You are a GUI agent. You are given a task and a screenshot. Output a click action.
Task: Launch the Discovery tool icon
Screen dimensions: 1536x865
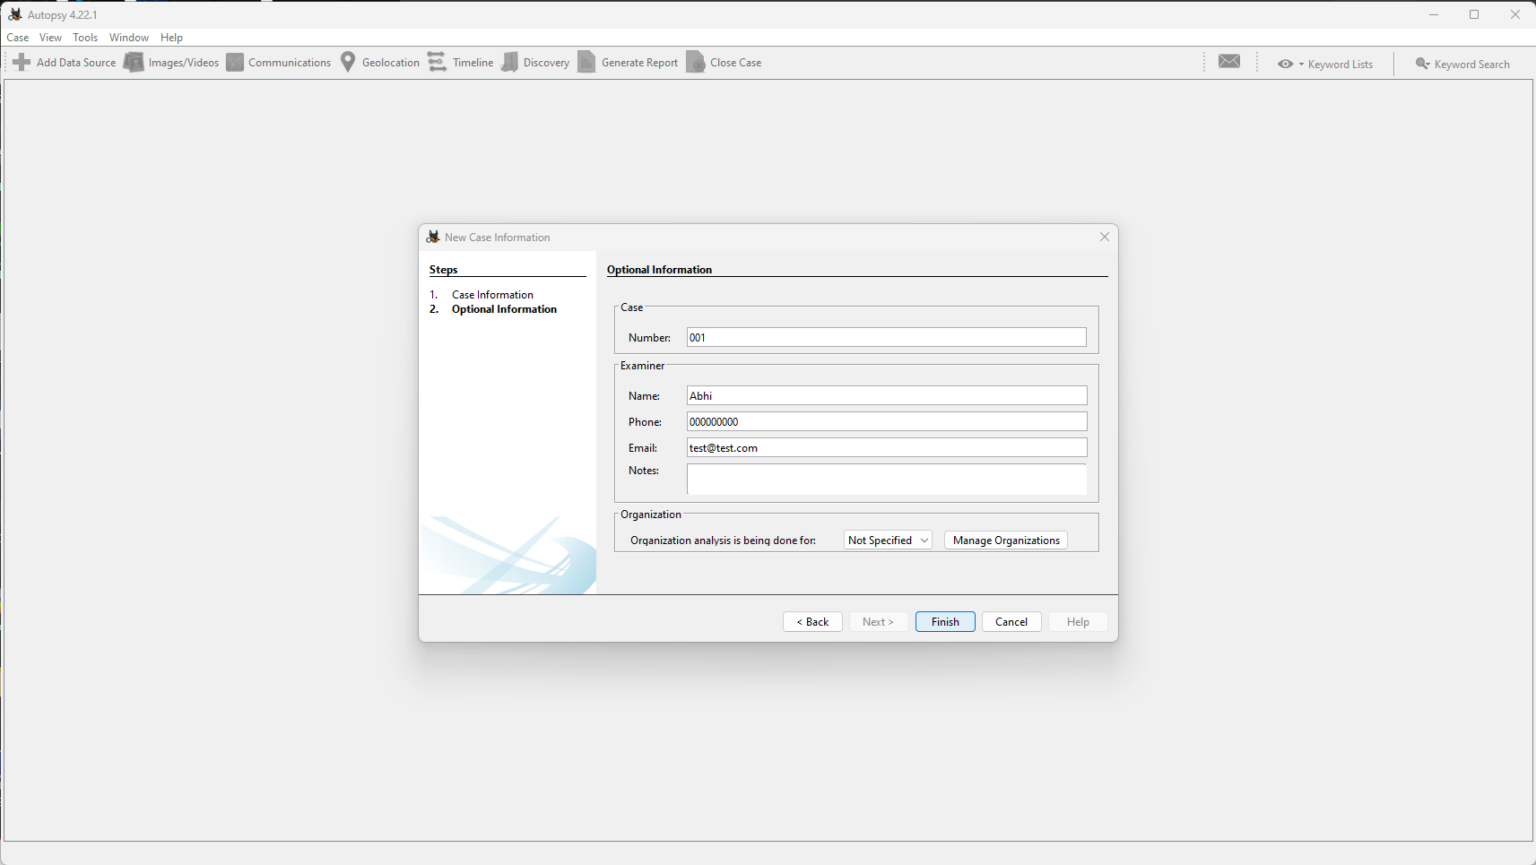tap(510, 62)
